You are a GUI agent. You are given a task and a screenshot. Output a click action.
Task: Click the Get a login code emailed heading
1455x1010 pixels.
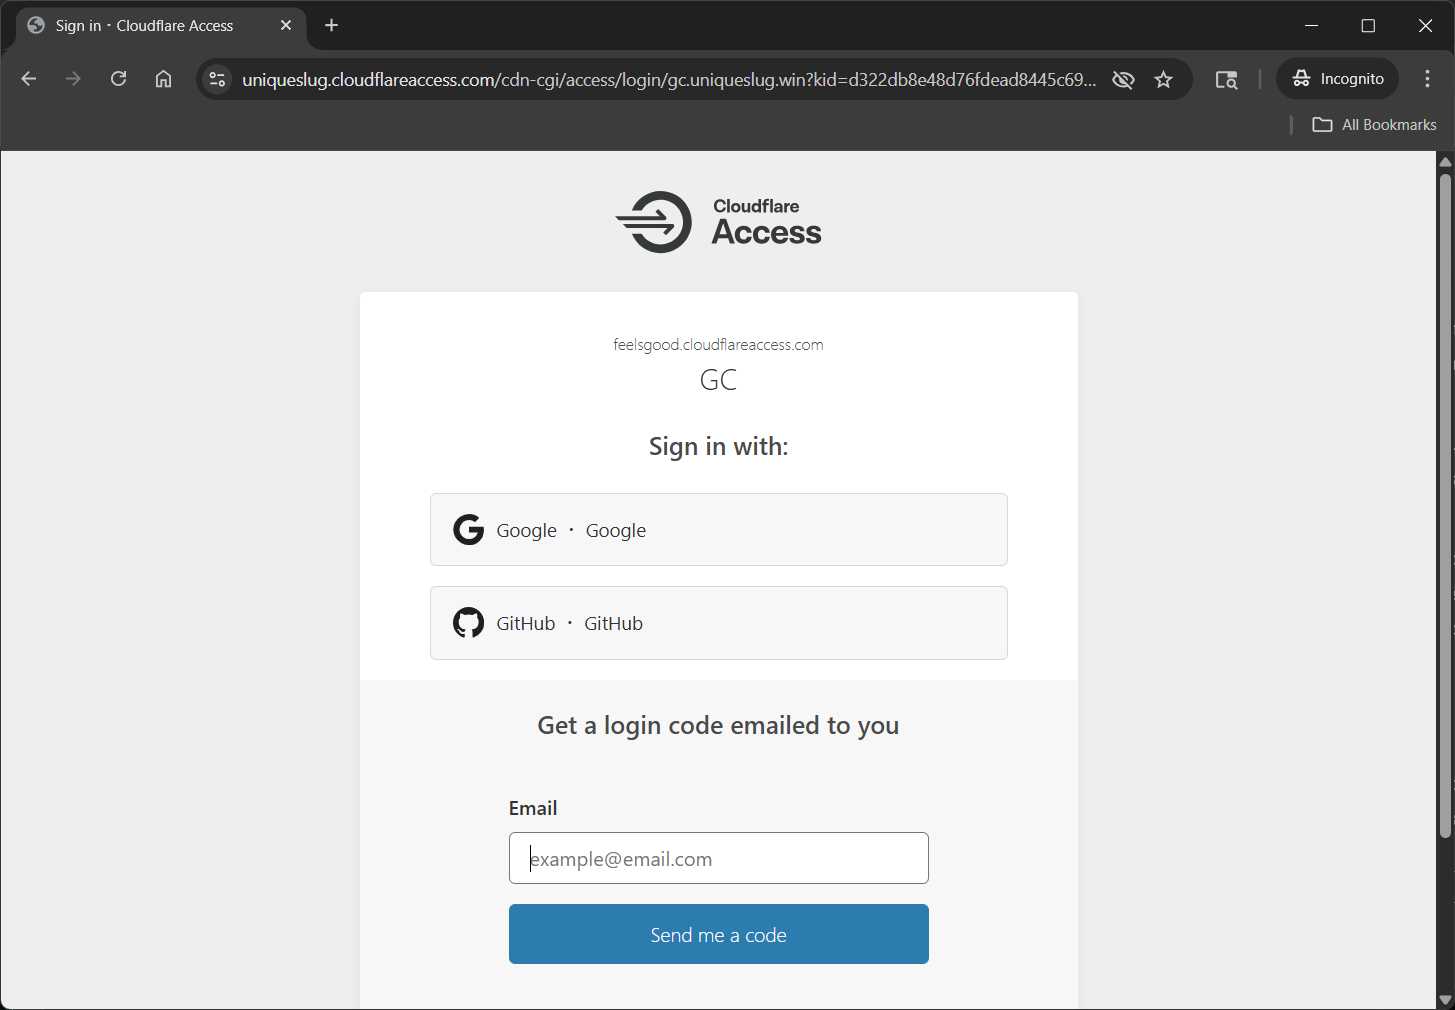(718, 726)
